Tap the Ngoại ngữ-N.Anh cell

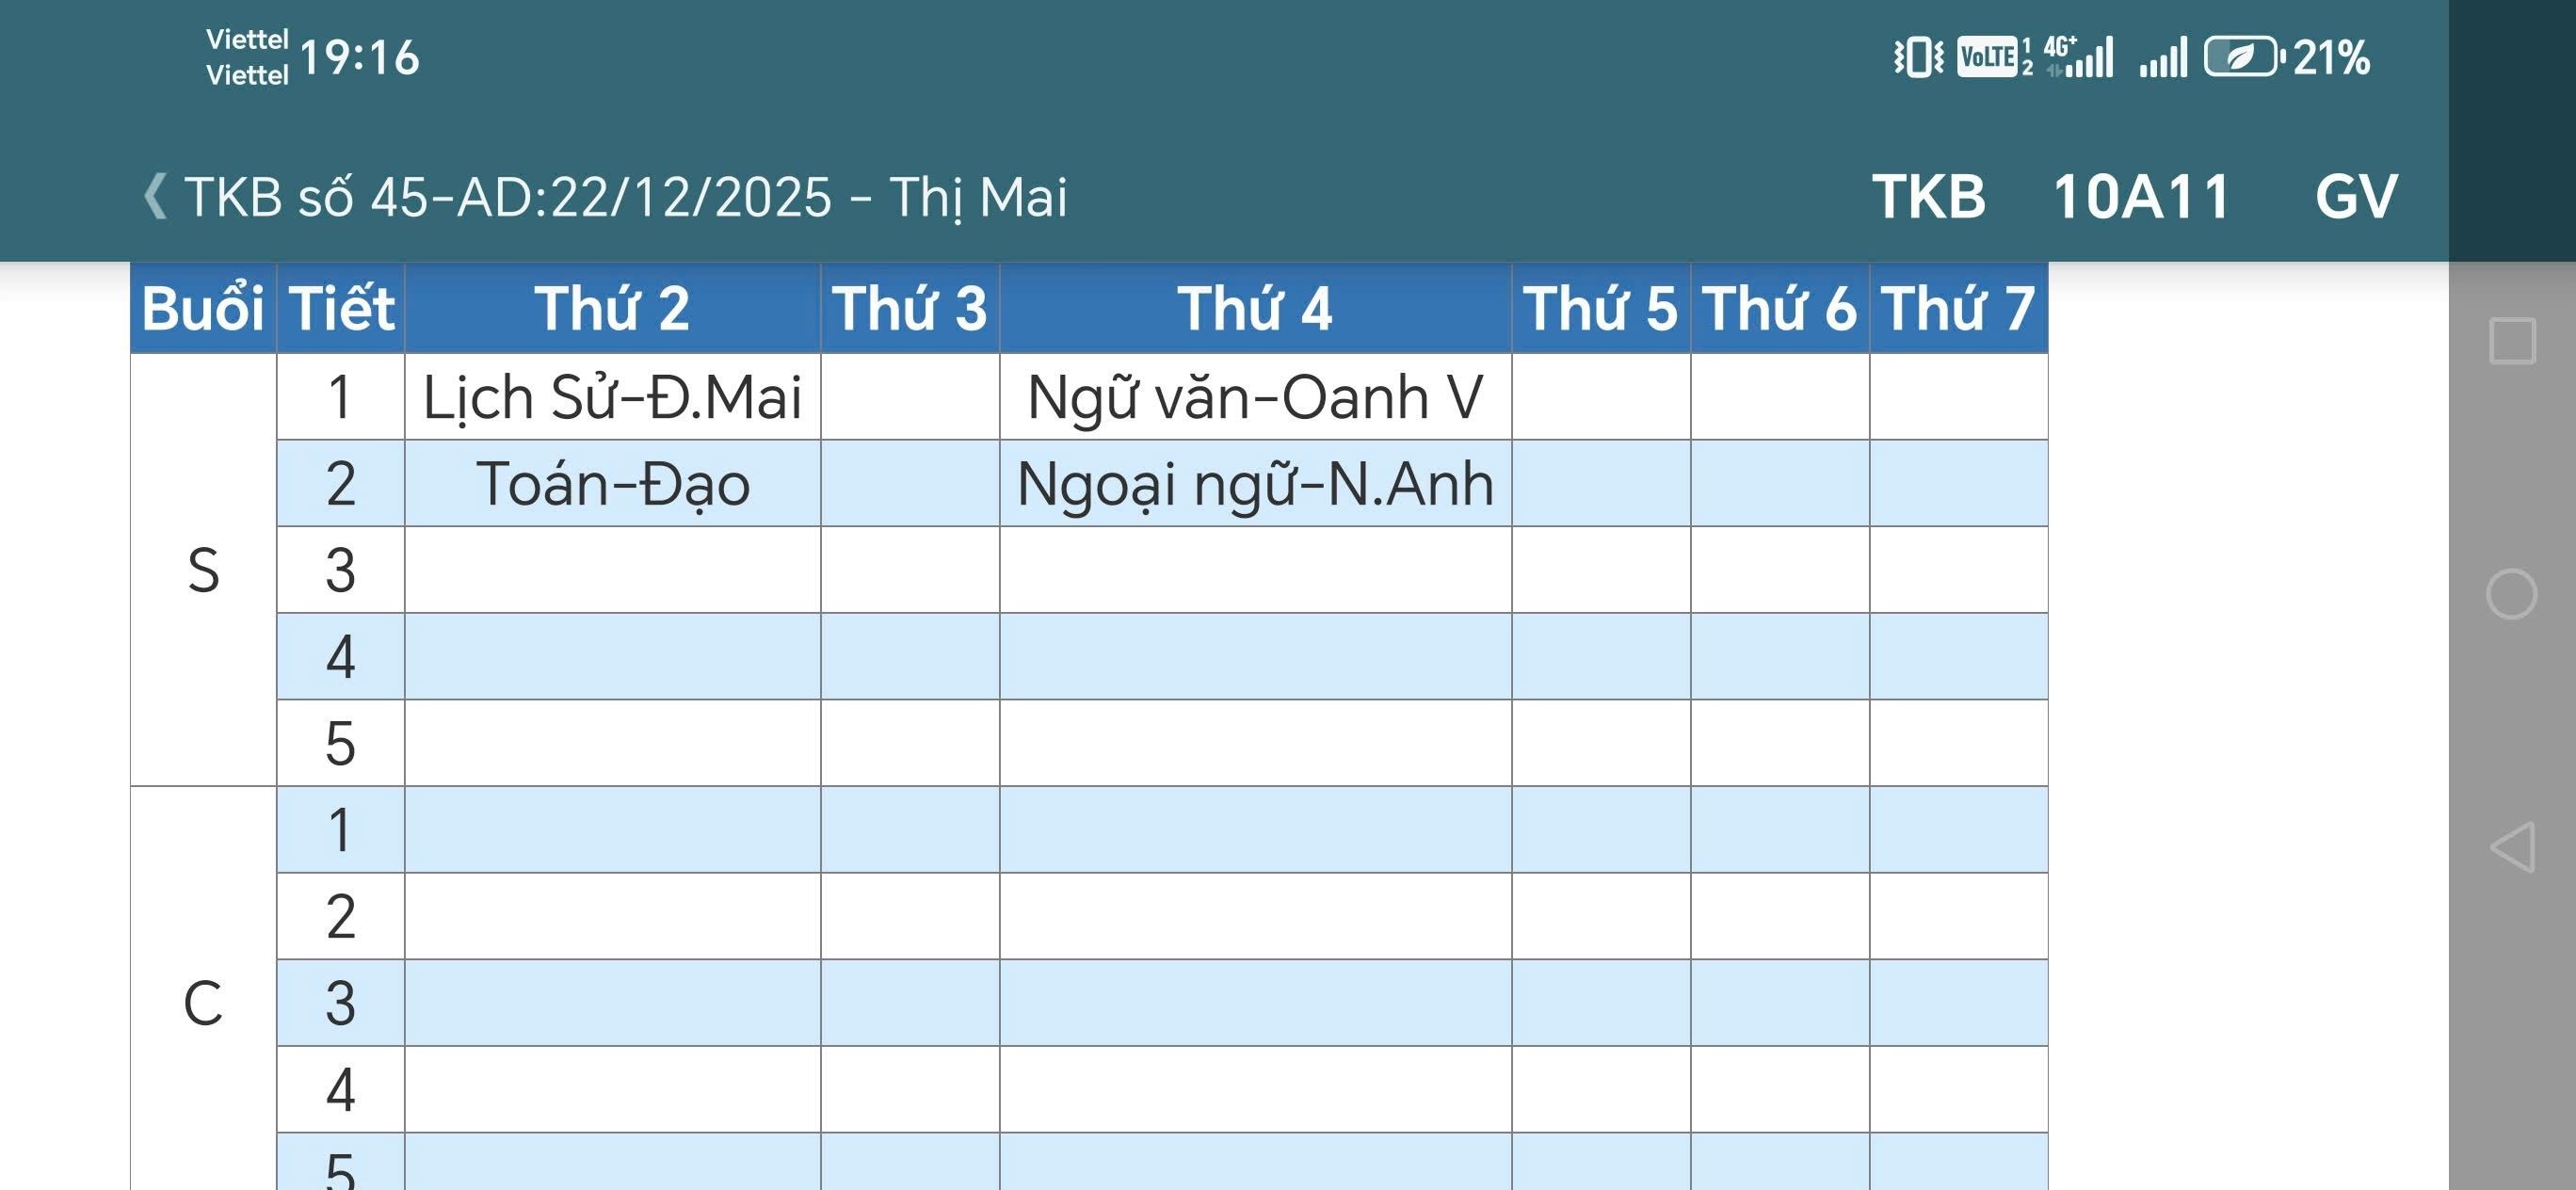(1255, 484)
